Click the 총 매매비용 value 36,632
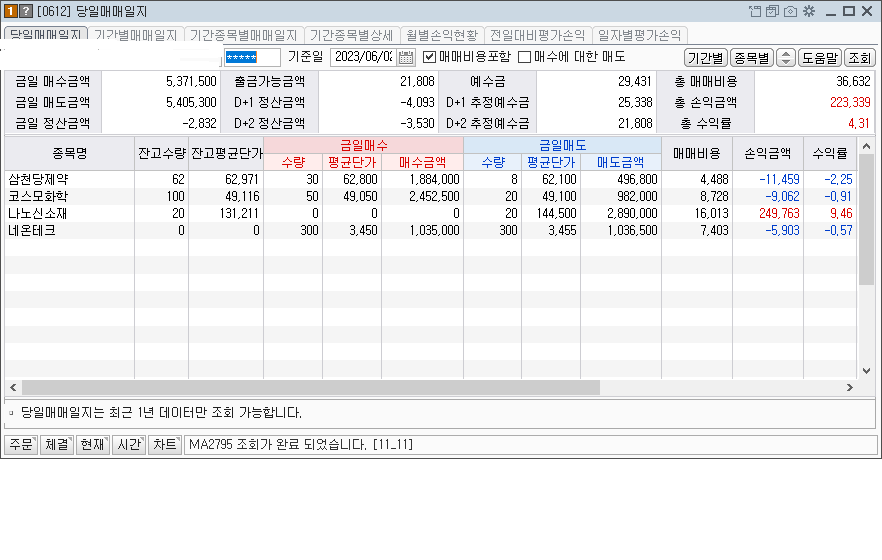This screenshot has width=882, height=560. pyautogui.click(x=853, y=82)
